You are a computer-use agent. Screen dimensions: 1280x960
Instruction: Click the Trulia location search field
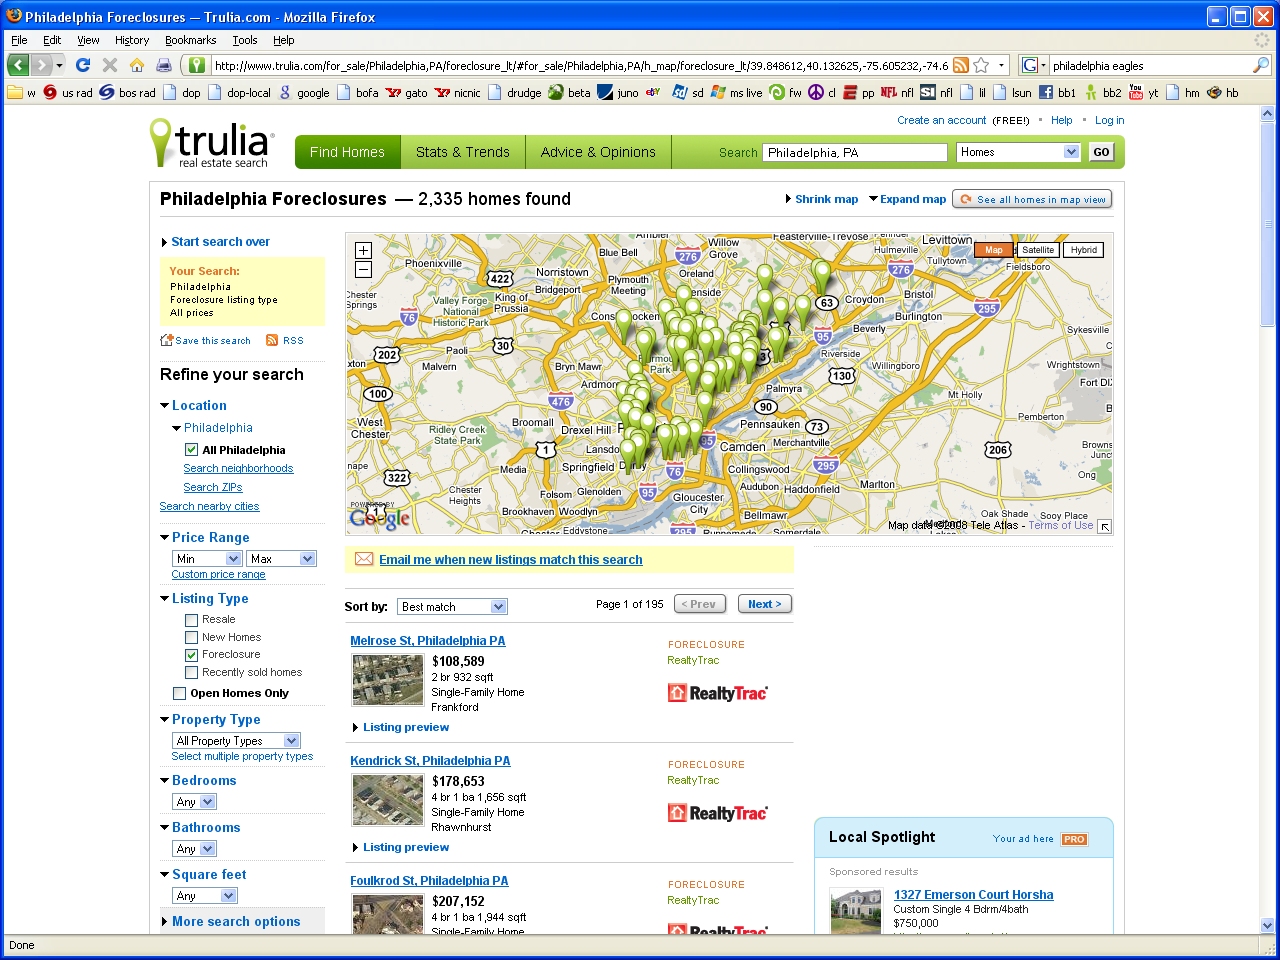pos(855,152)
